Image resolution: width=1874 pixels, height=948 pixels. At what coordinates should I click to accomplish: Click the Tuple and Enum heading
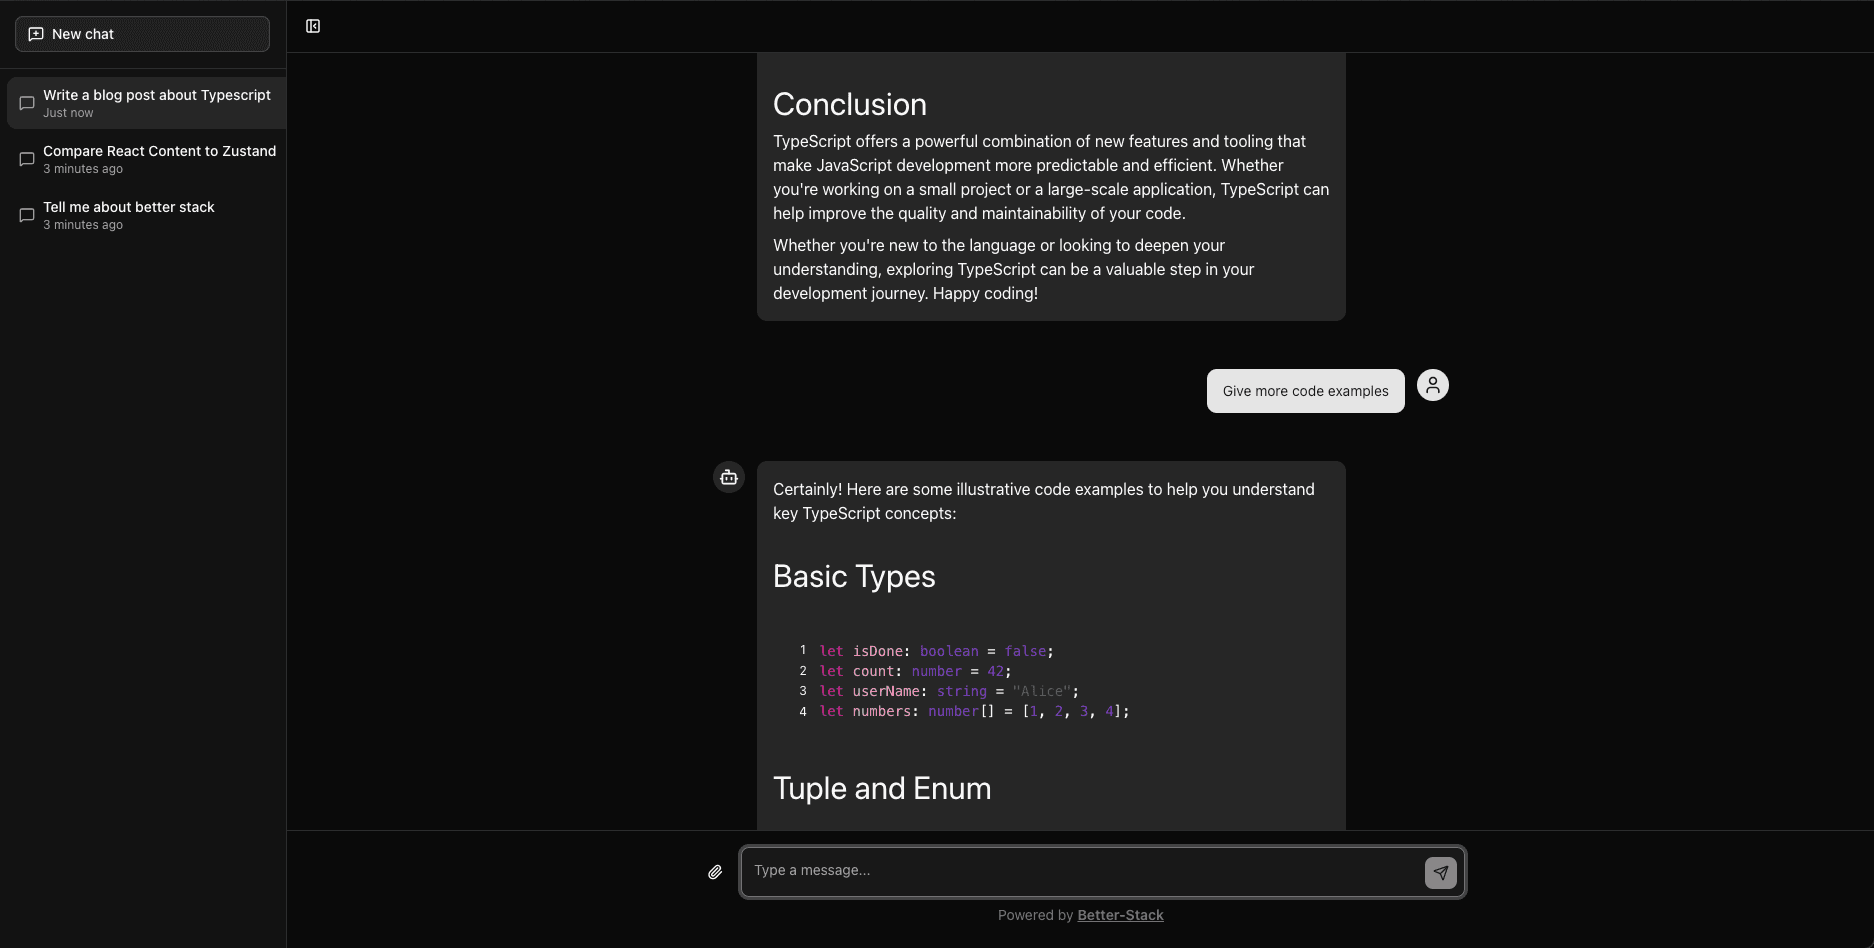[x=881, y=788]
